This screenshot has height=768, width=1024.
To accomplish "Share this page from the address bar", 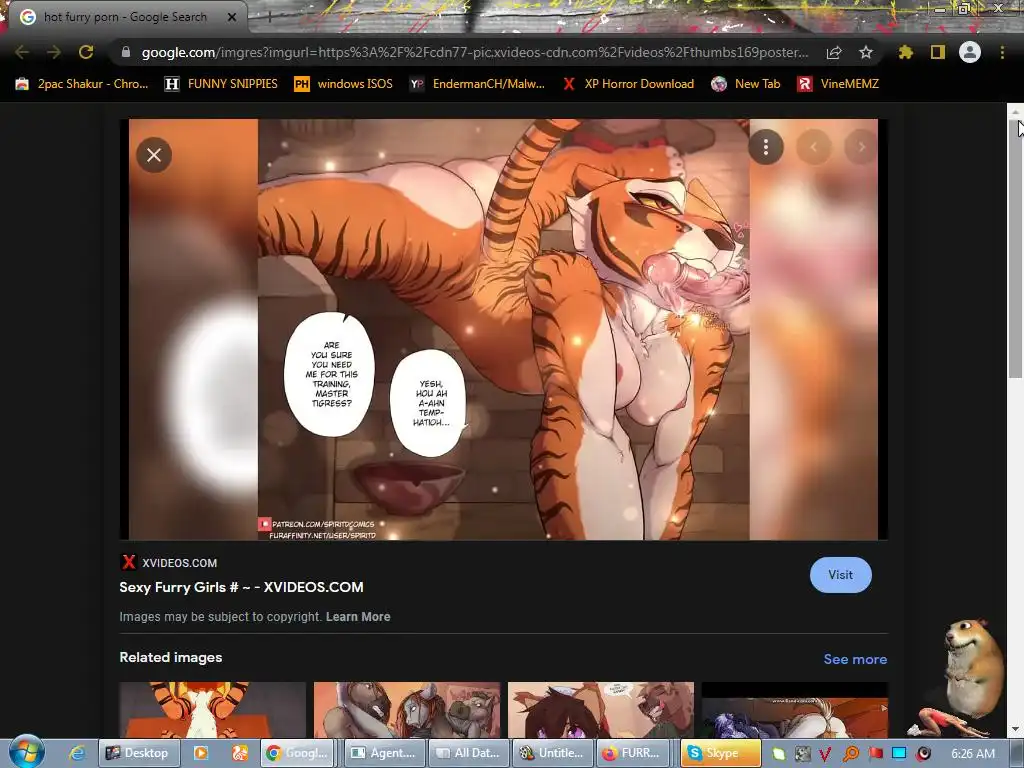I will (834, 52).
